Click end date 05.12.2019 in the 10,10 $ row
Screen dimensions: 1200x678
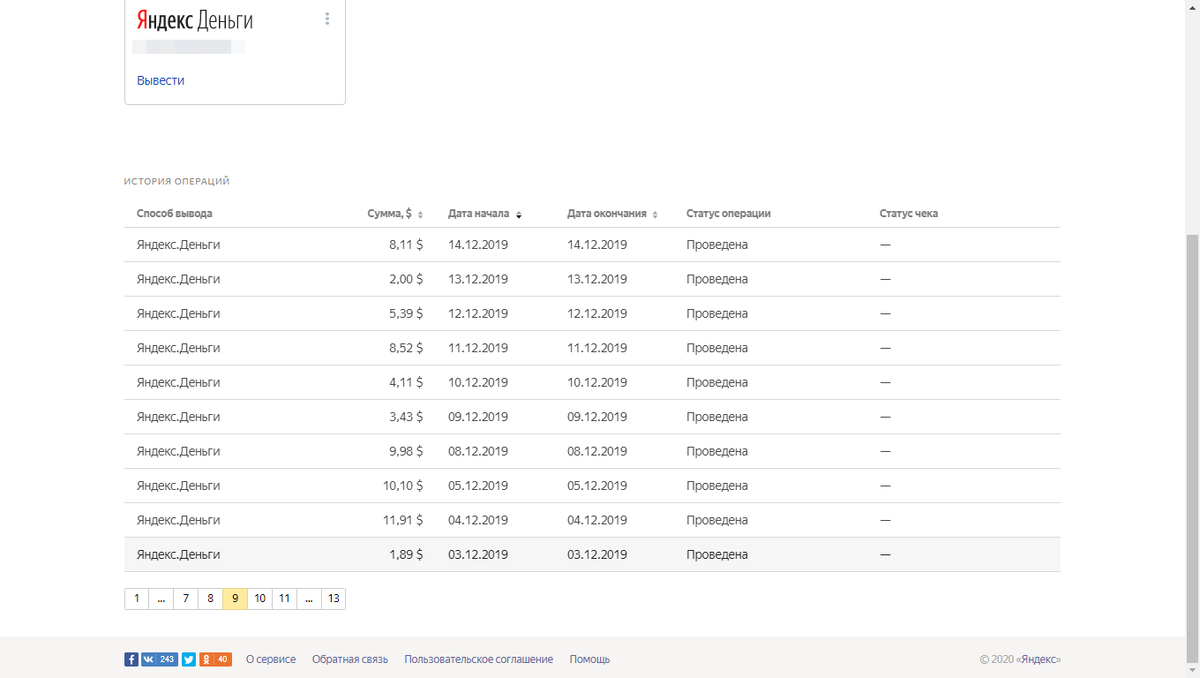(x=597, y=486)
